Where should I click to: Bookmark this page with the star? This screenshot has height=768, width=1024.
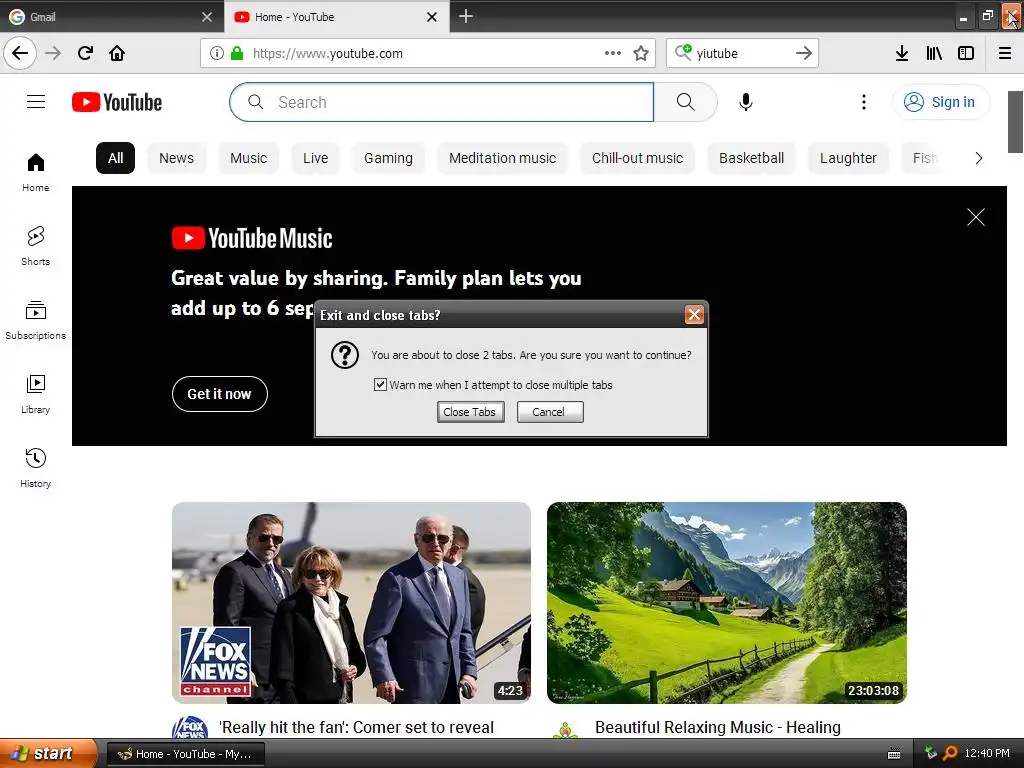click(x=641, y=53)
